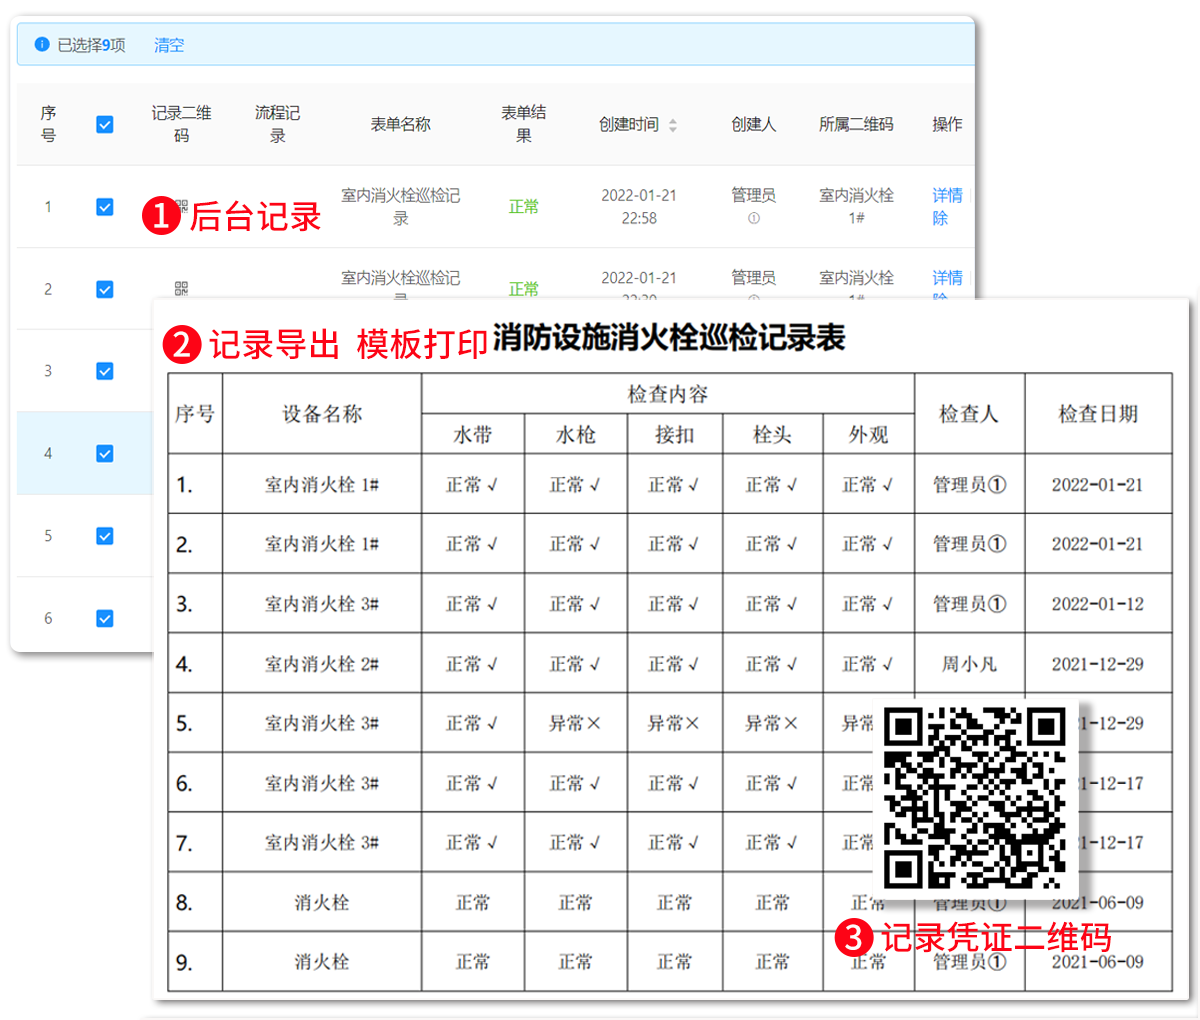Uncheck the checkbox for row 3
The height and width of the screenshot is (1020, 1200).
click(104, 370)
